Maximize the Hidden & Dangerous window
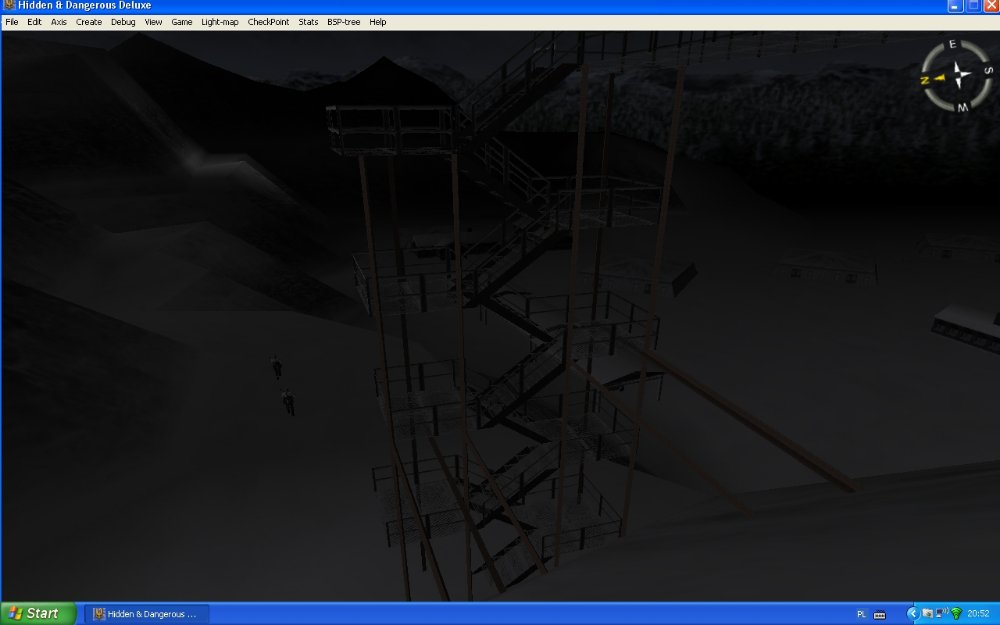Image resolution: width=1000 pixels, height=625 pixels. tap(973, 6)
